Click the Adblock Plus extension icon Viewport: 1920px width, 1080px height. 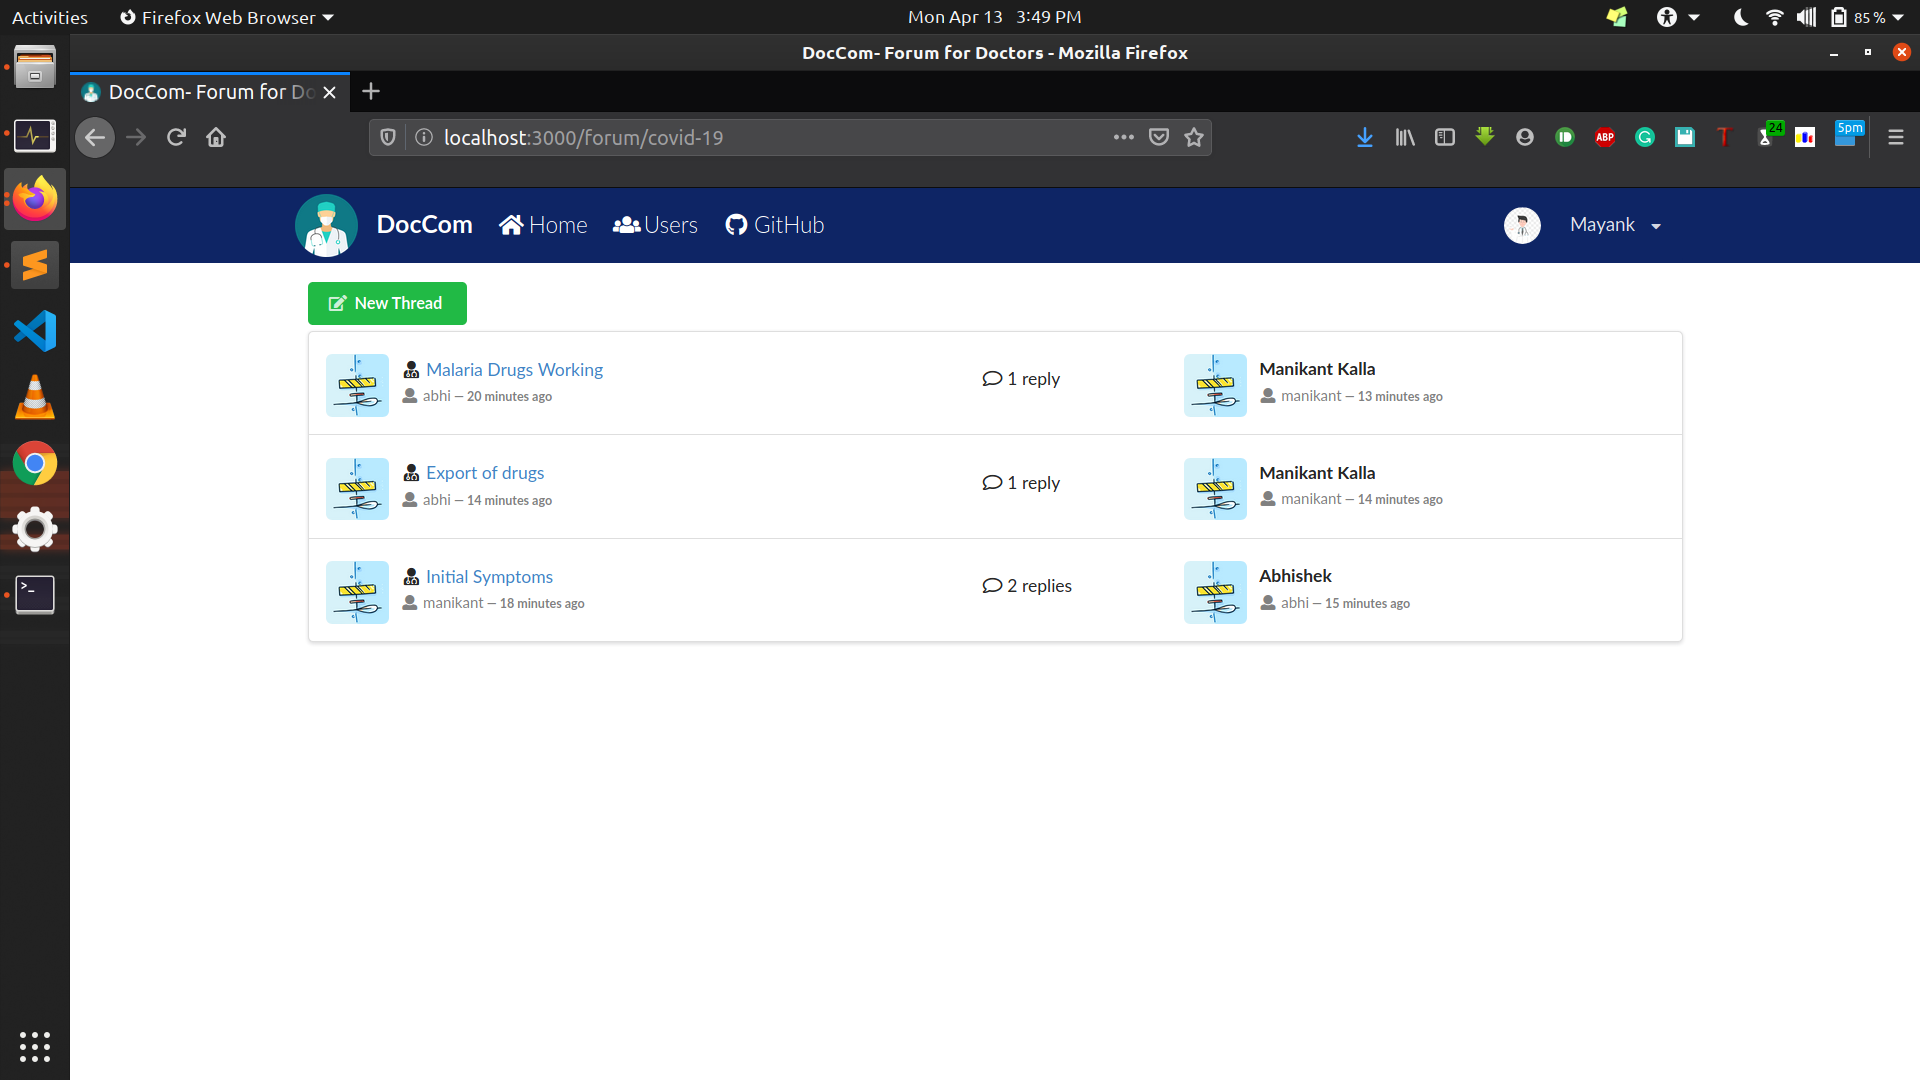coord(1605,138)
